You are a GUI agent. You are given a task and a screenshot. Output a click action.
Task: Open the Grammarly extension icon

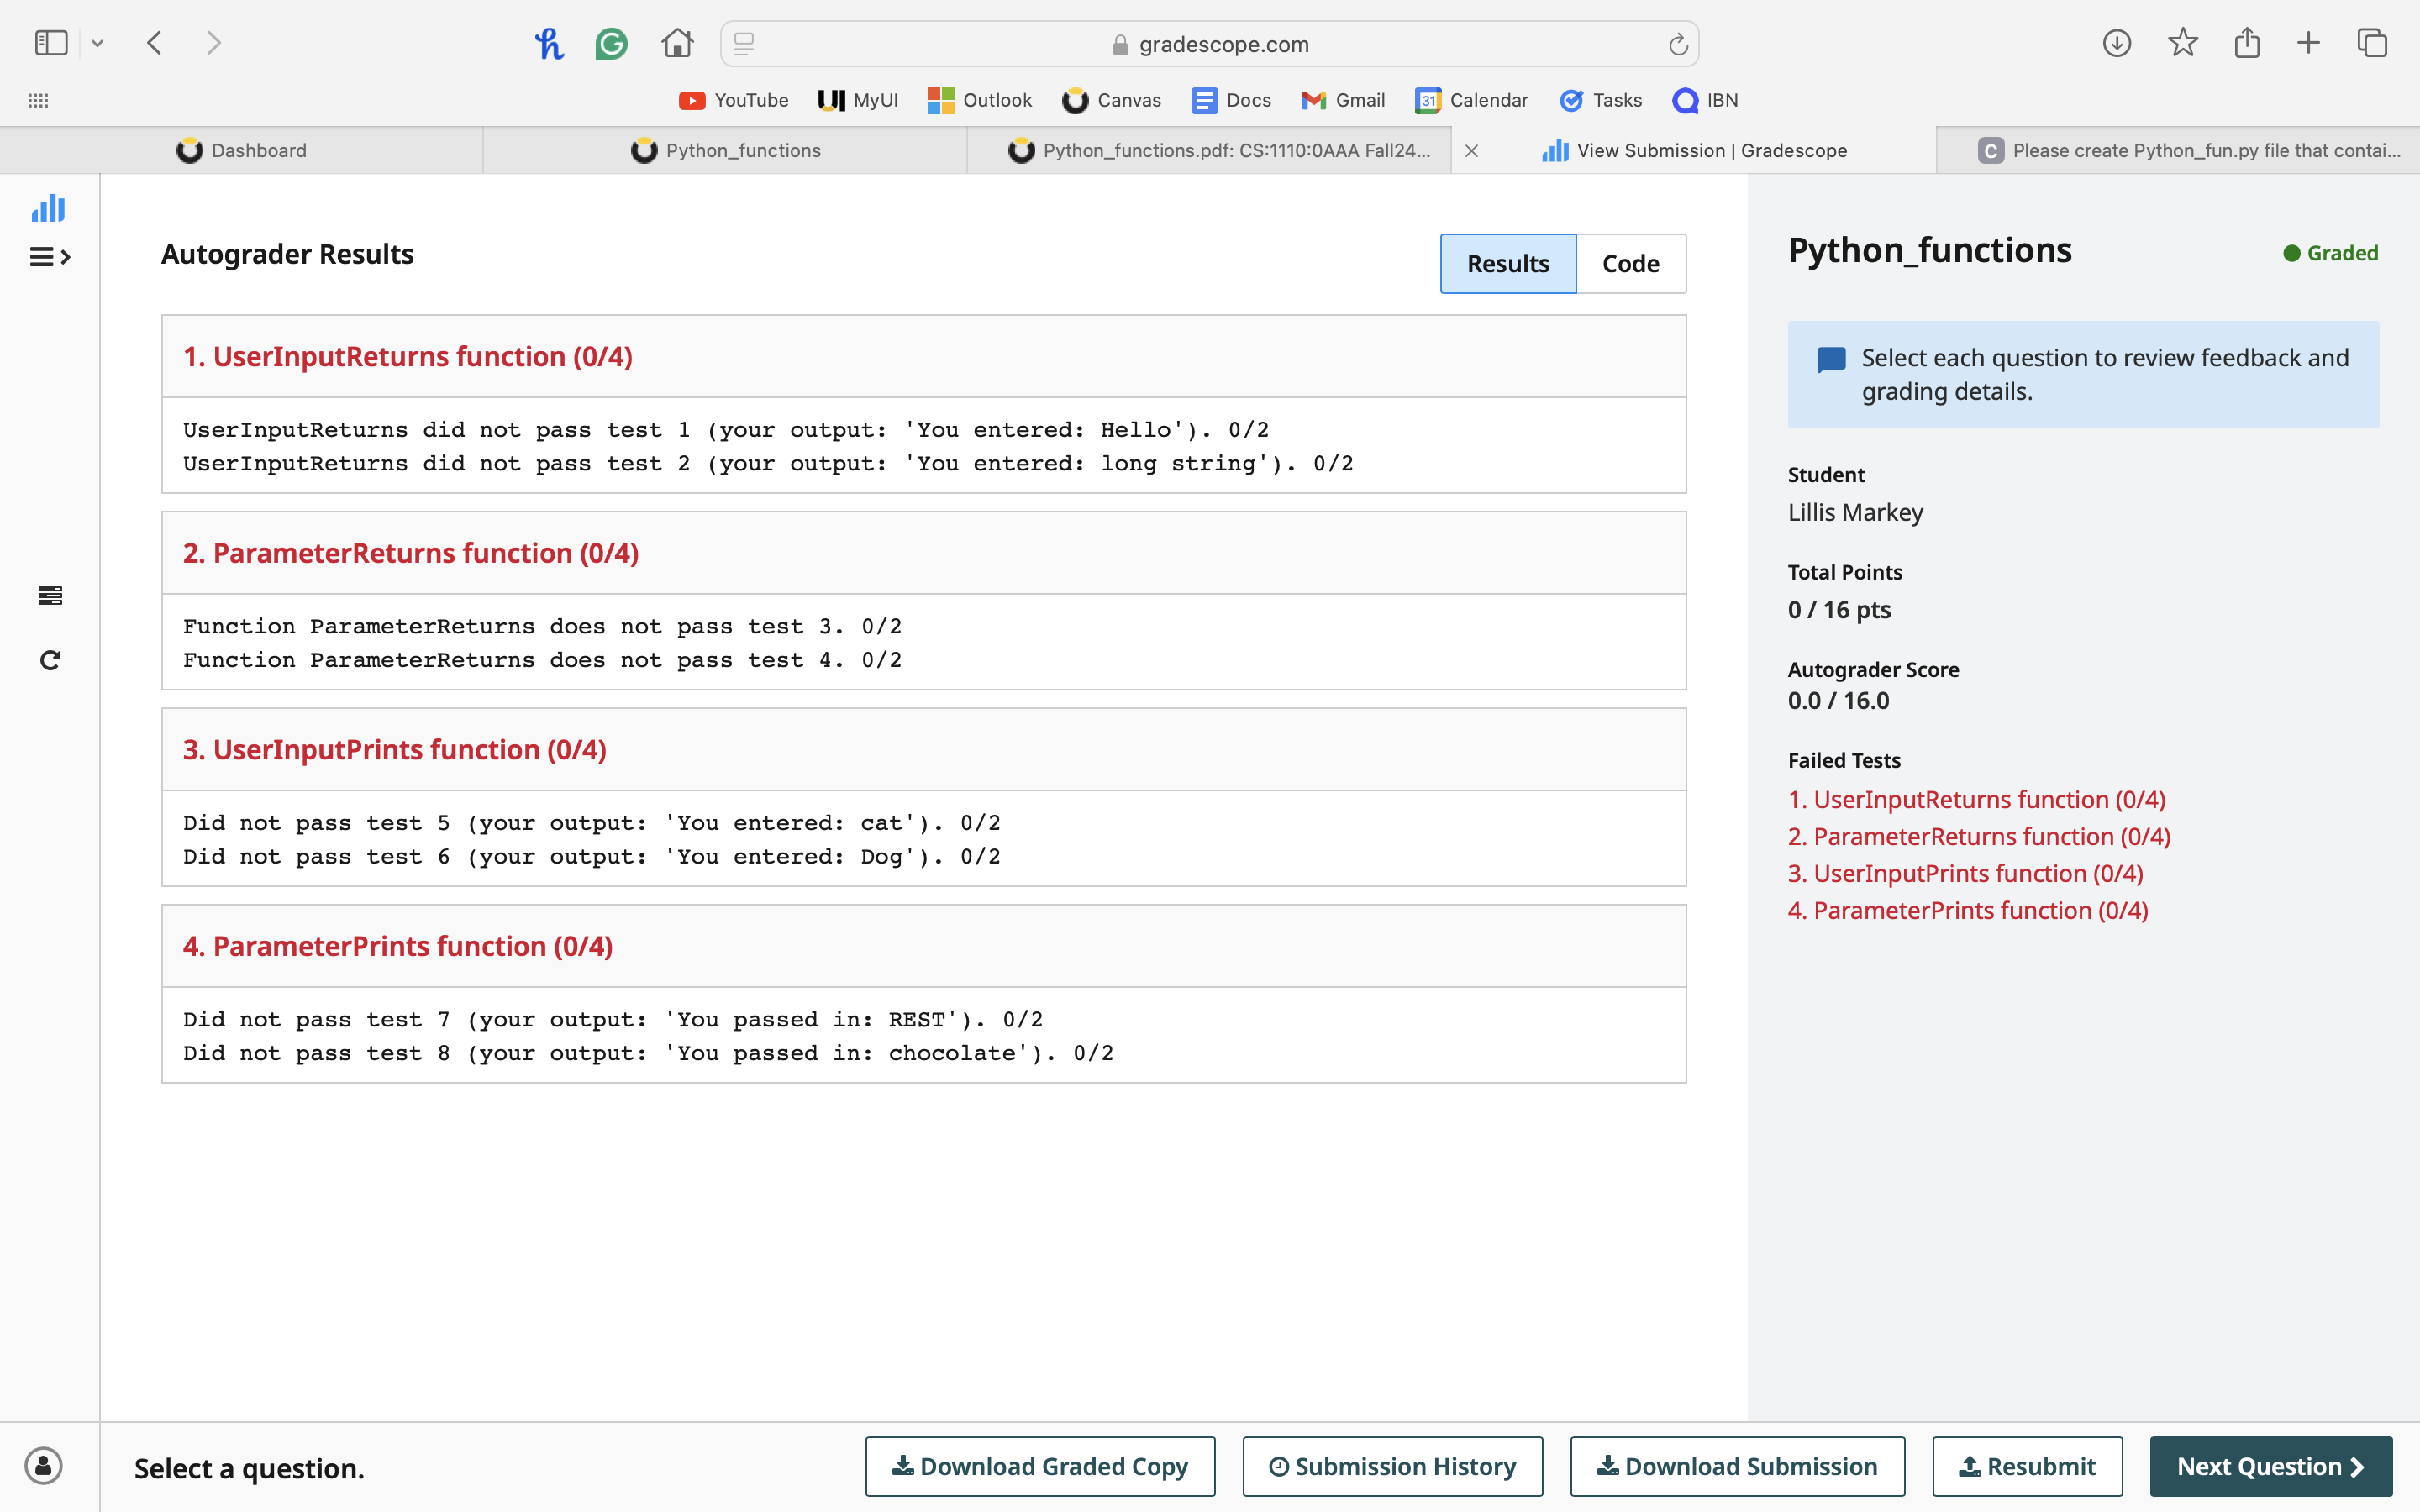click(x=611, y=44)
